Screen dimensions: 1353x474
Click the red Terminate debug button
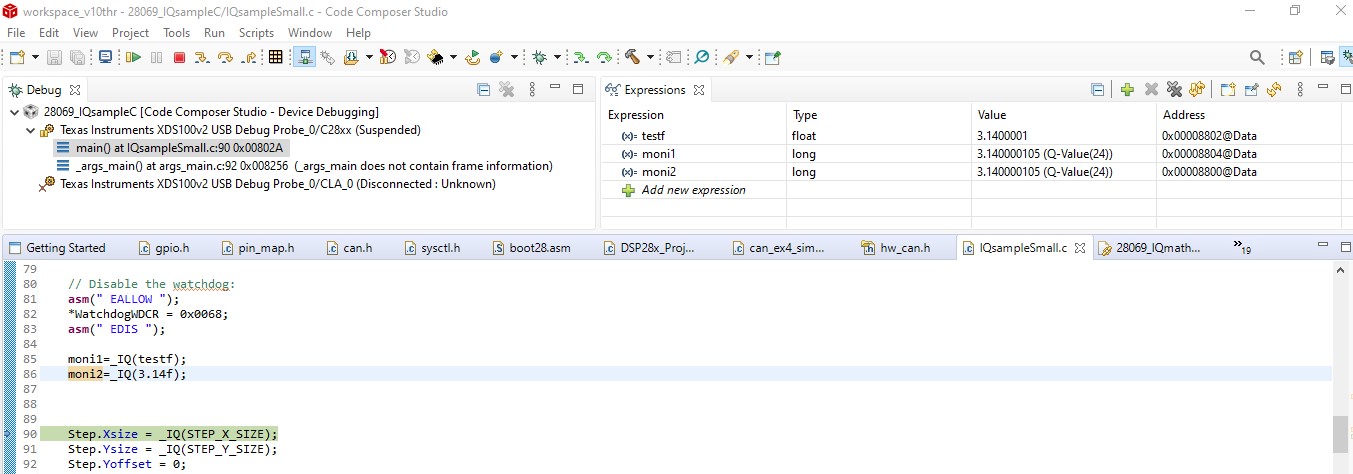point(179,58)
